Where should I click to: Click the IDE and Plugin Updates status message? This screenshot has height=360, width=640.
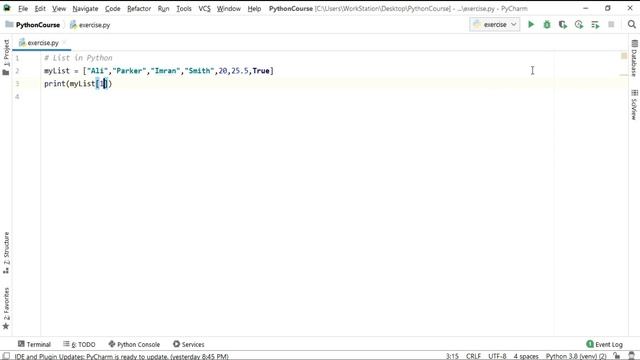click(x=122, y=356)
